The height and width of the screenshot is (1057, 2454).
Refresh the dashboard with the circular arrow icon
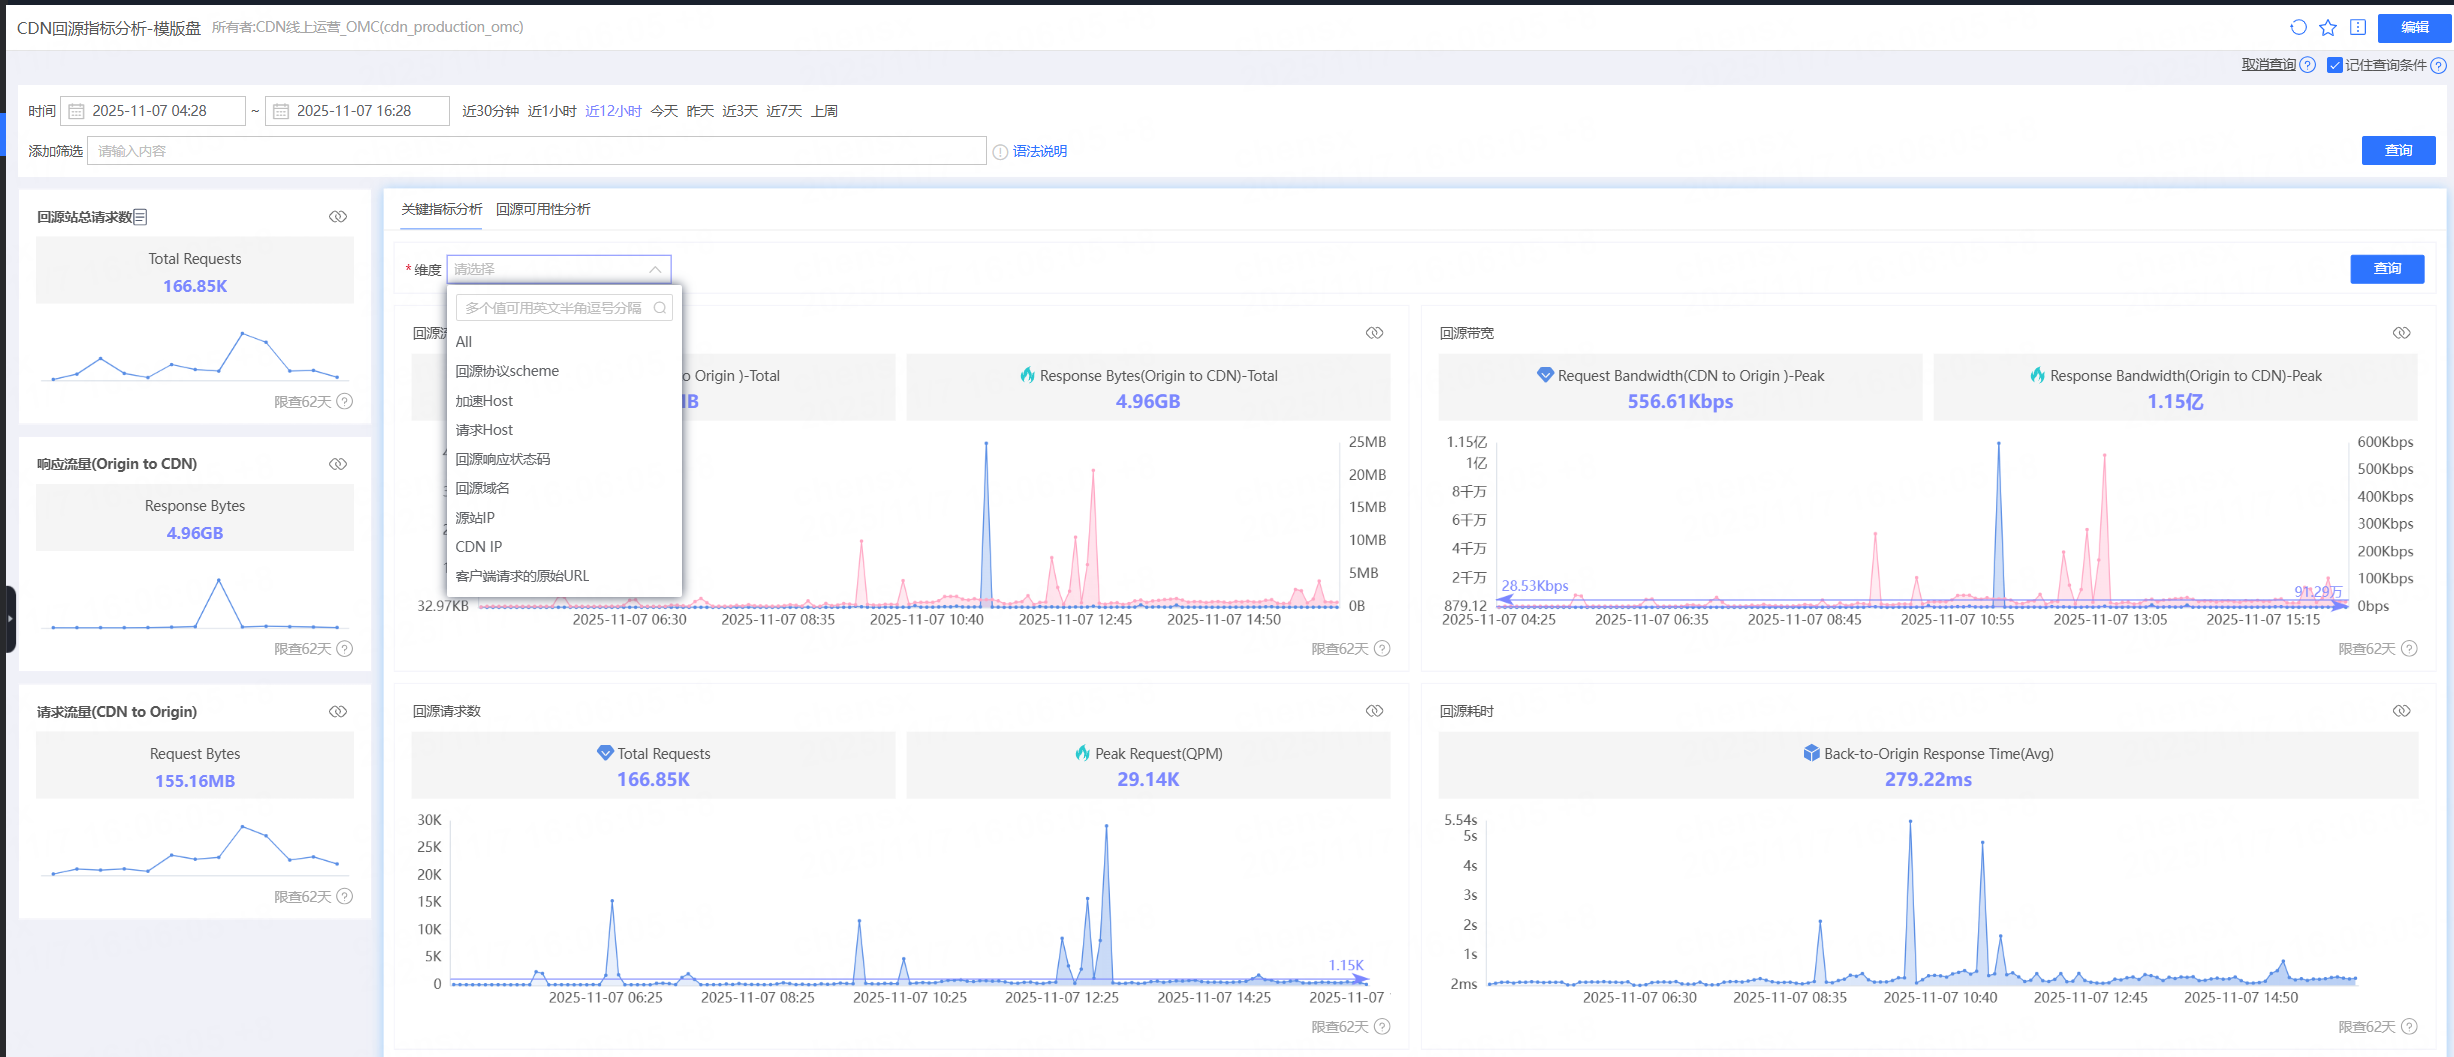click(x=2297, y=28)
